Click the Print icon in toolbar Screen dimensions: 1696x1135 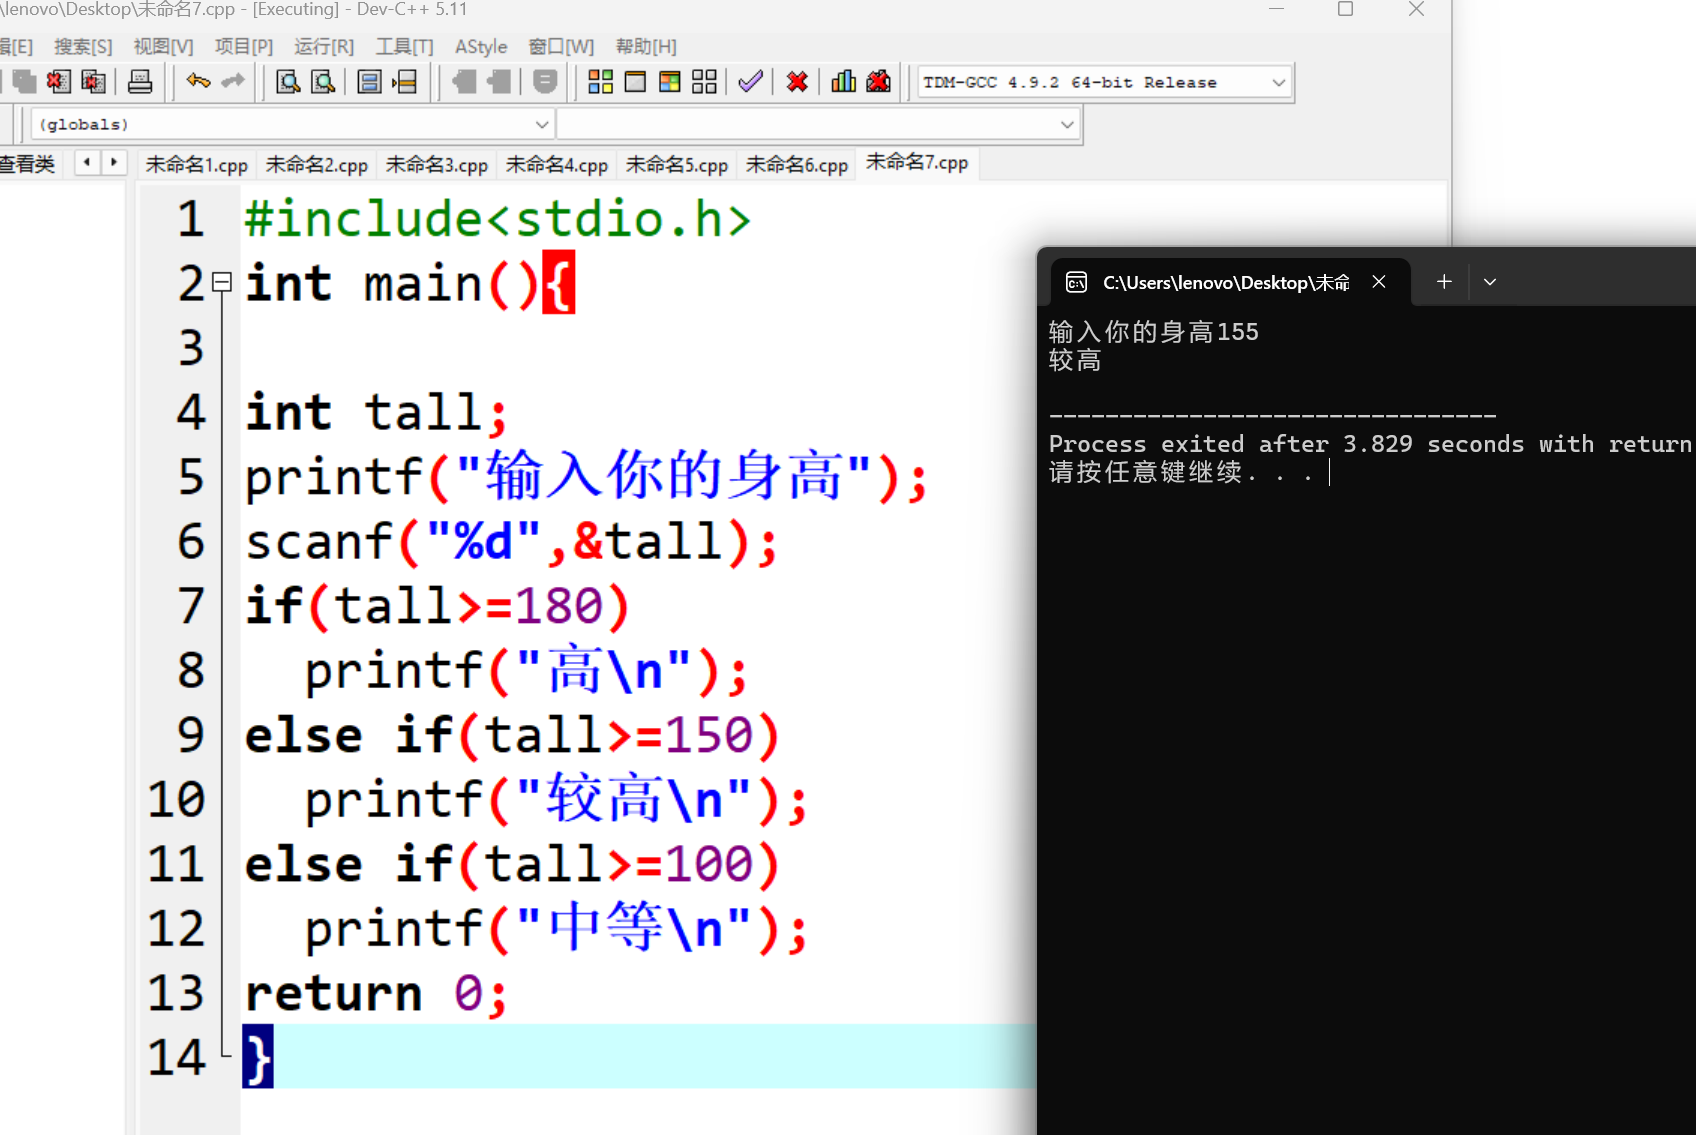(x=140, y=82)
